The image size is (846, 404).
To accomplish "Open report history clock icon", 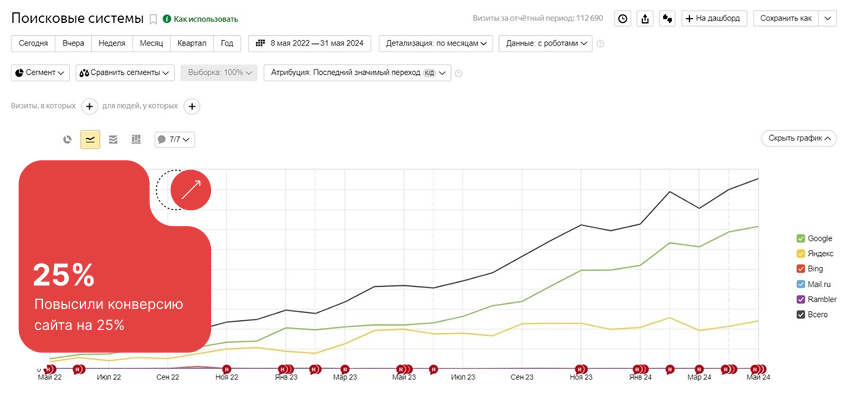I will click(622, 18).
